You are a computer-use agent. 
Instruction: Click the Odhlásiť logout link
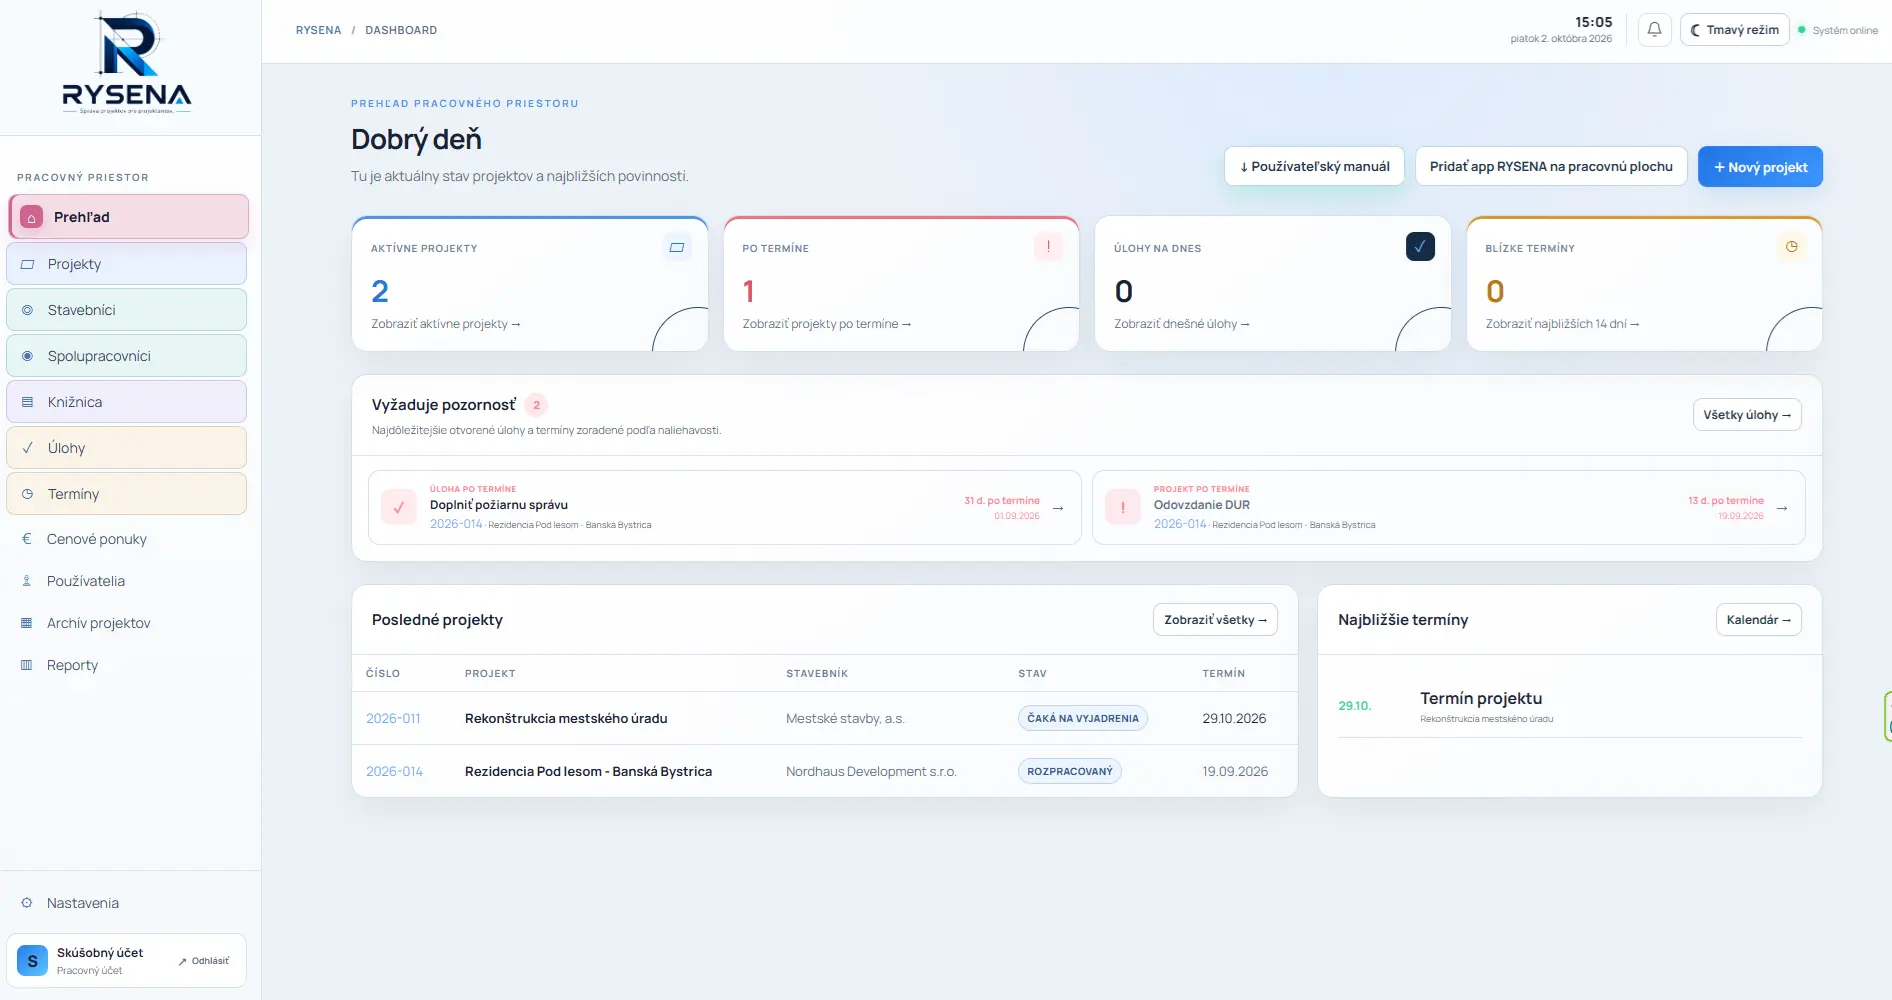pos(204,961)
